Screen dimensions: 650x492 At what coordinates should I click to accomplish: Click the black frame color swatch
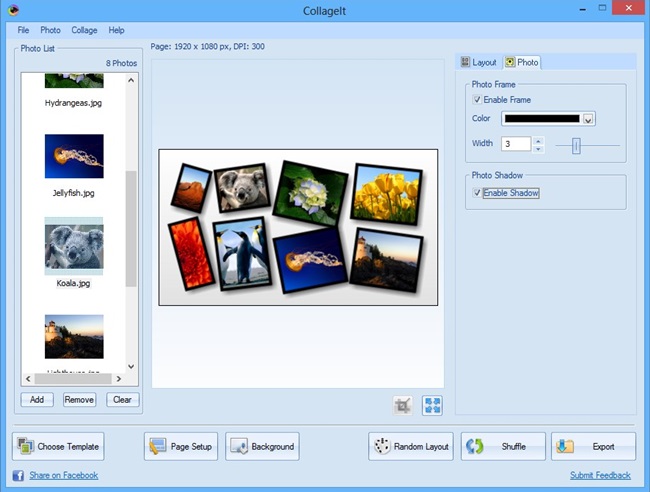click(x=542, y=119)
